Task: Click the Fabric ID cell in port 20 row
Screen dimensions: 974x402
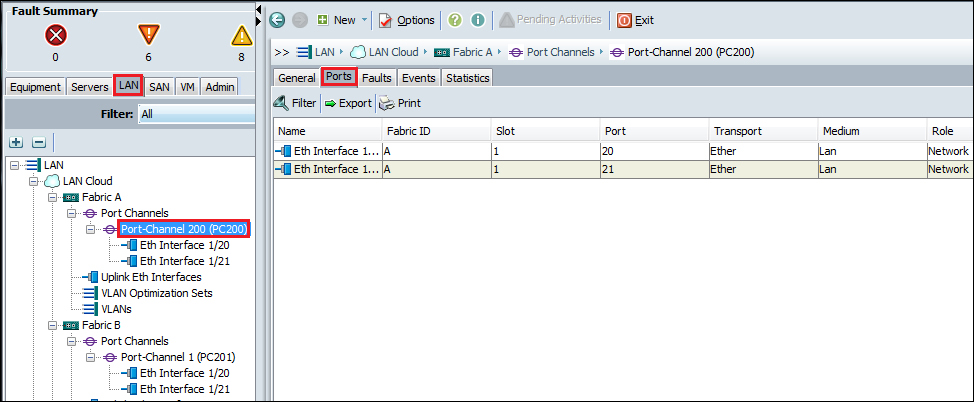Action: (436, 151)
